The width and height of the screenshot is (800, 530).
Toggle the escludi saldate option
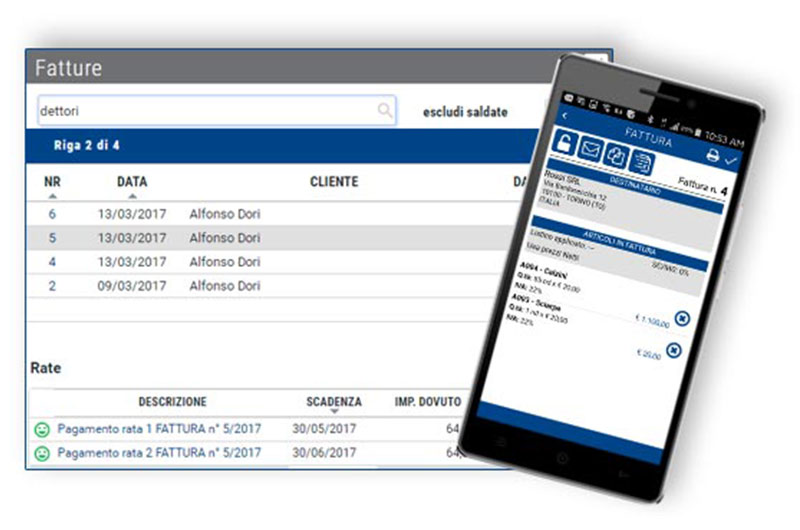click(x=465, y=112)
